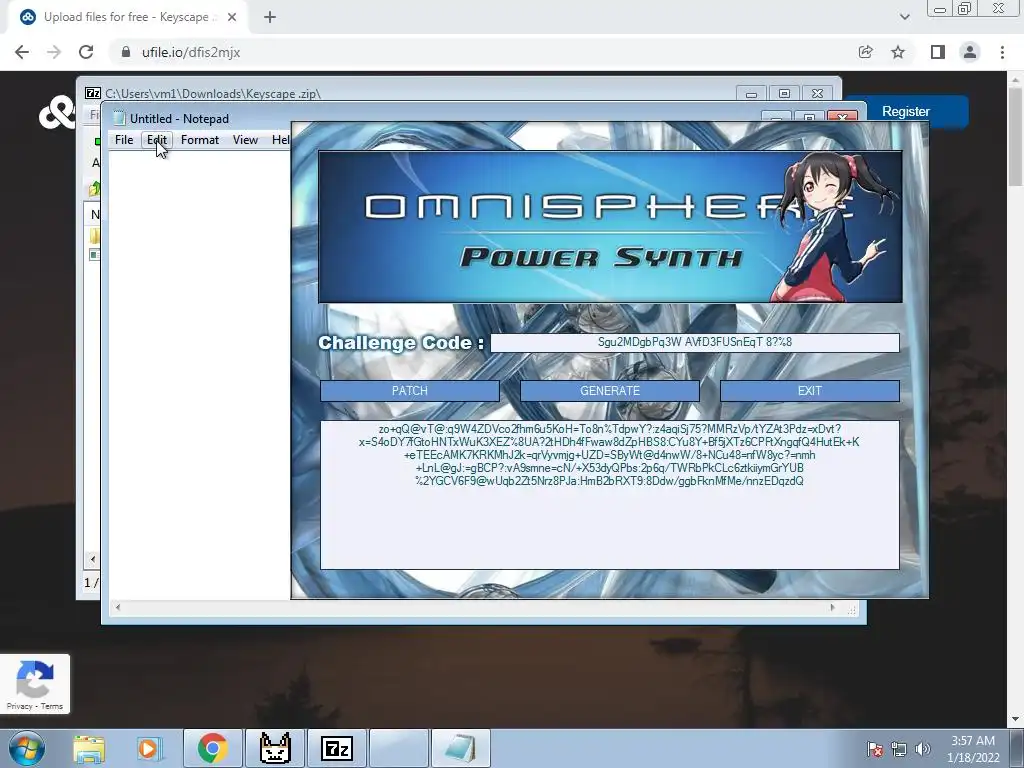
Task: Open Notepad's File menu
Action: pyautogui.click(x=123, y=140)
